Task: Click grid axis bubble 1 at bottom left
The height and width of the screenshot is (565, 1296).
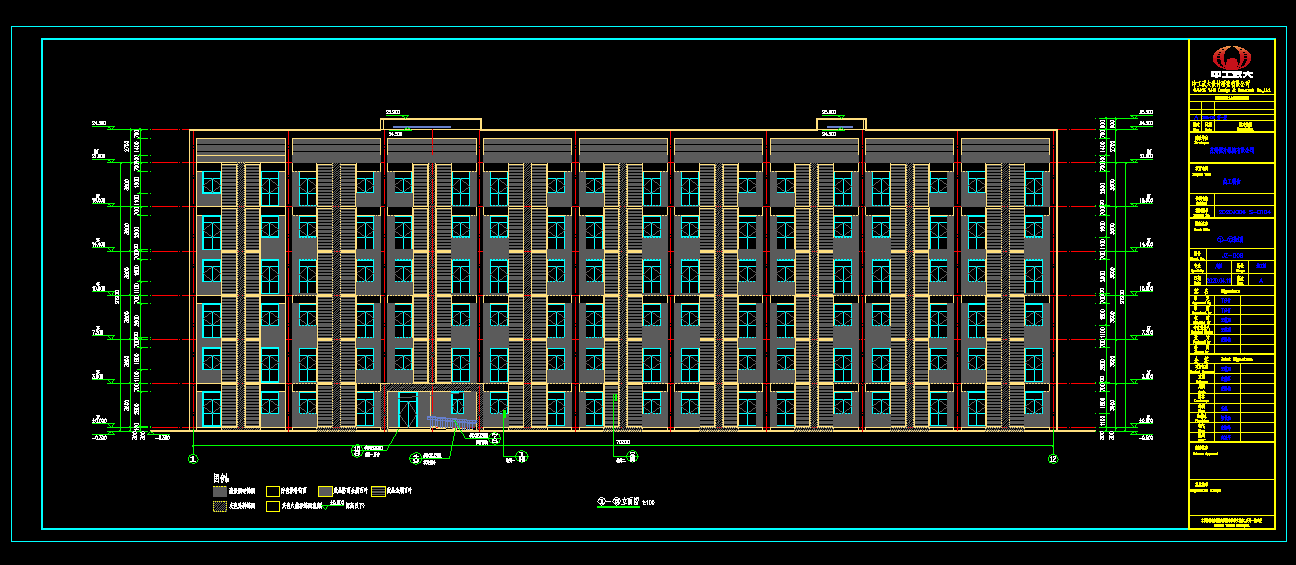Action: 192,459
